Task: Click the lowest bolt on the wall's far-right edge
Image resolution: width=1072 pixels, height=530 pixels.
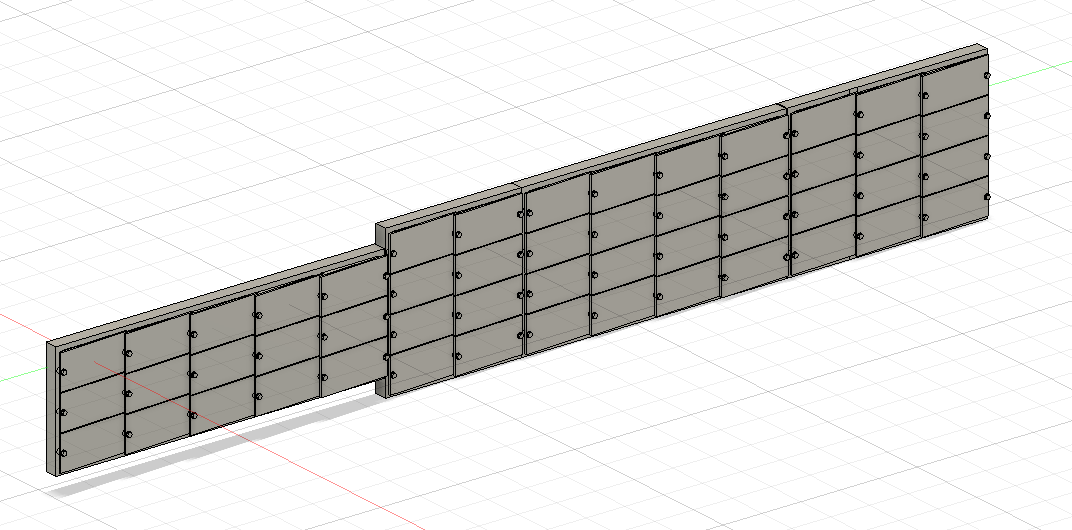Action: click(x=987, y=199)
